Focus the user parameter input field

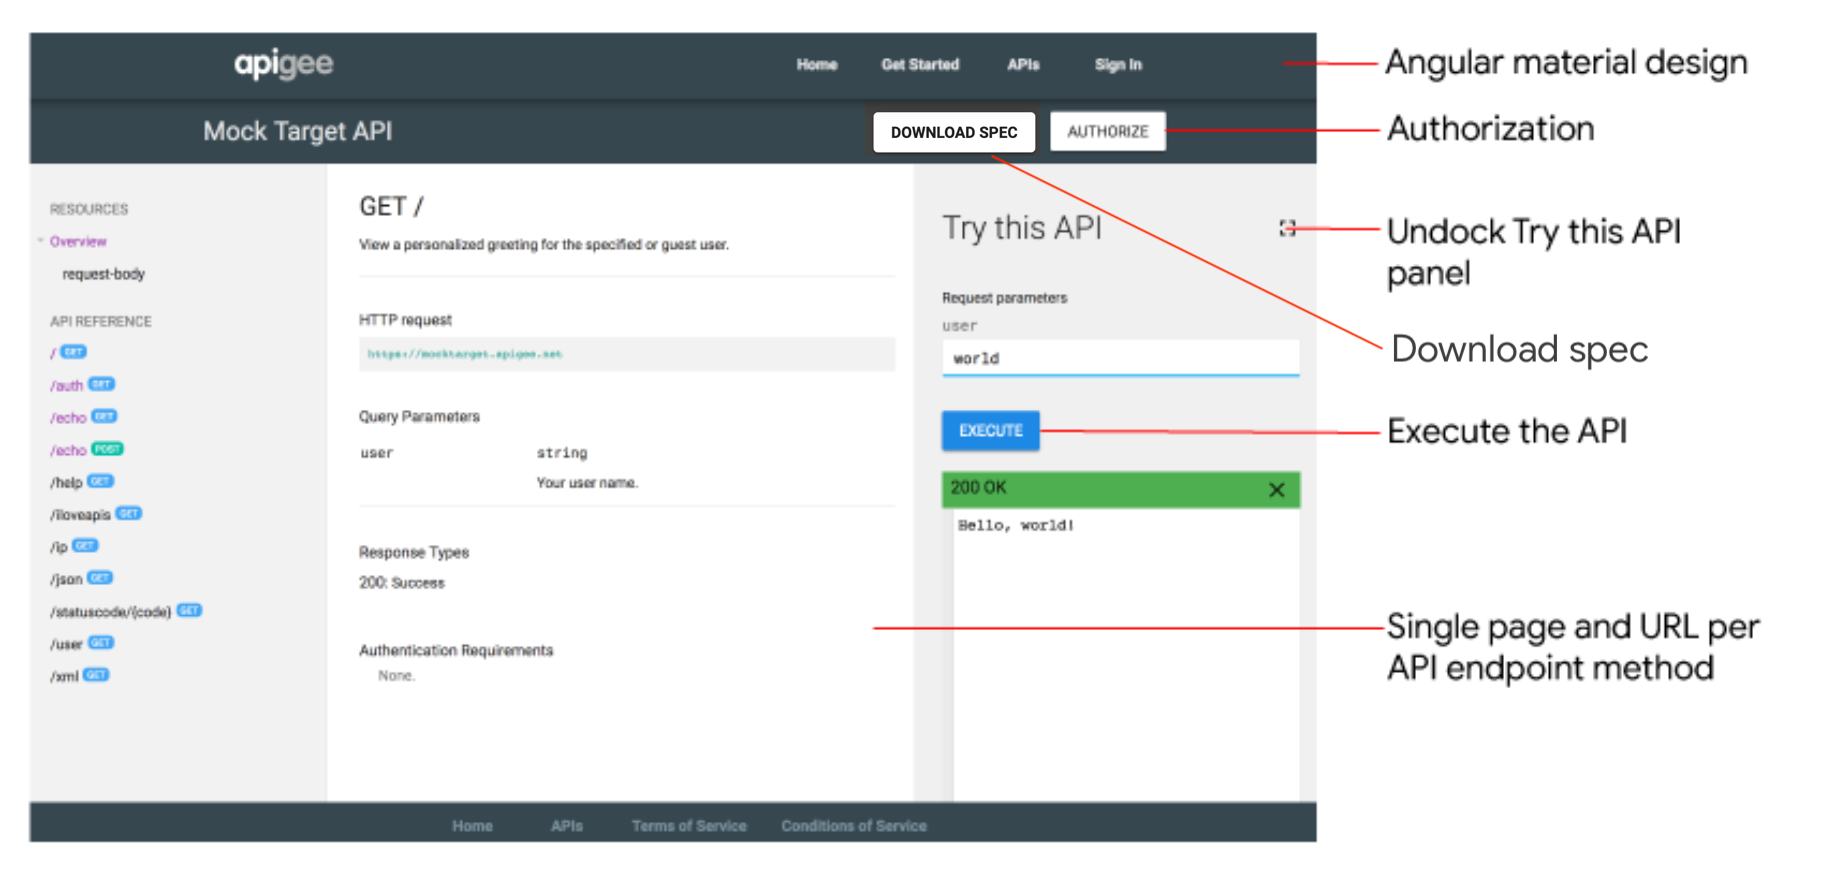1119,358
